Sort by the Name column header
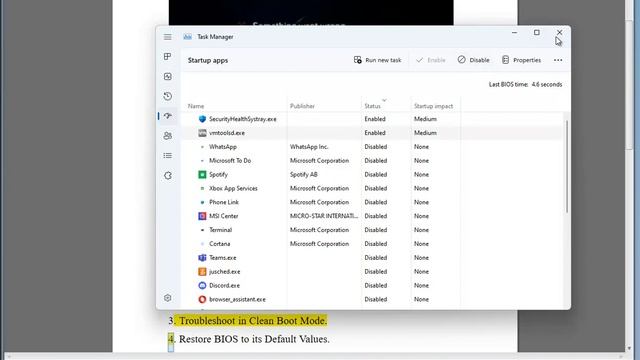Screen dimensions: 640x360 [x=196, y=106]
